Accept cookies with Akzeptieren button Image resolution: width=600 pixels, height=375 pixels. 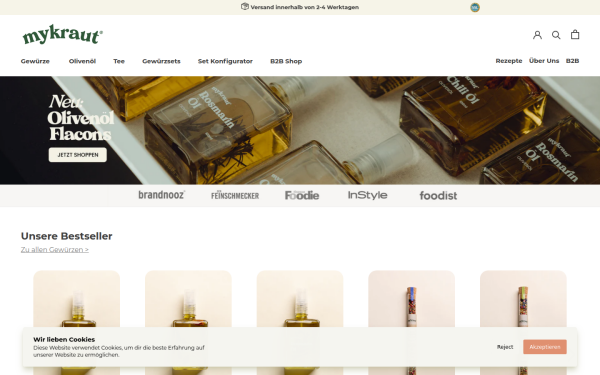[x=545, y=347]
